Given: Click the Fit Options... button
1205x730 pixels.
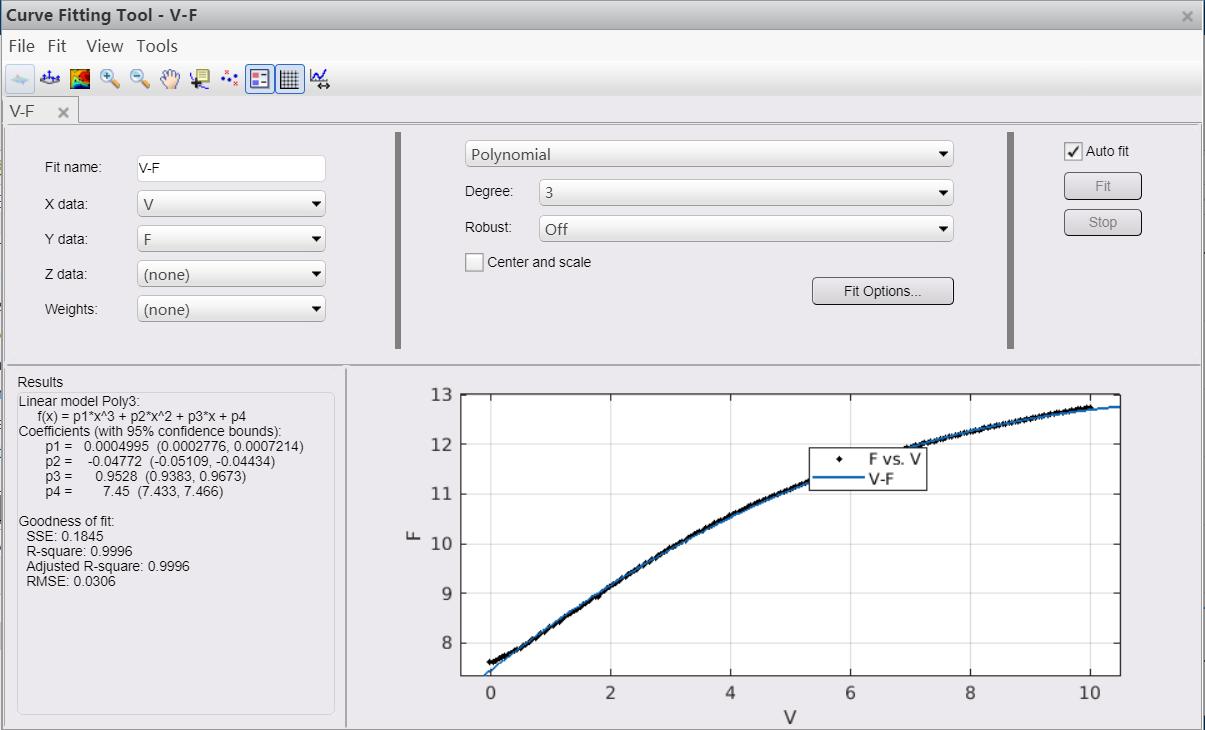Looking at the screenshot, I should coord(882,291).
